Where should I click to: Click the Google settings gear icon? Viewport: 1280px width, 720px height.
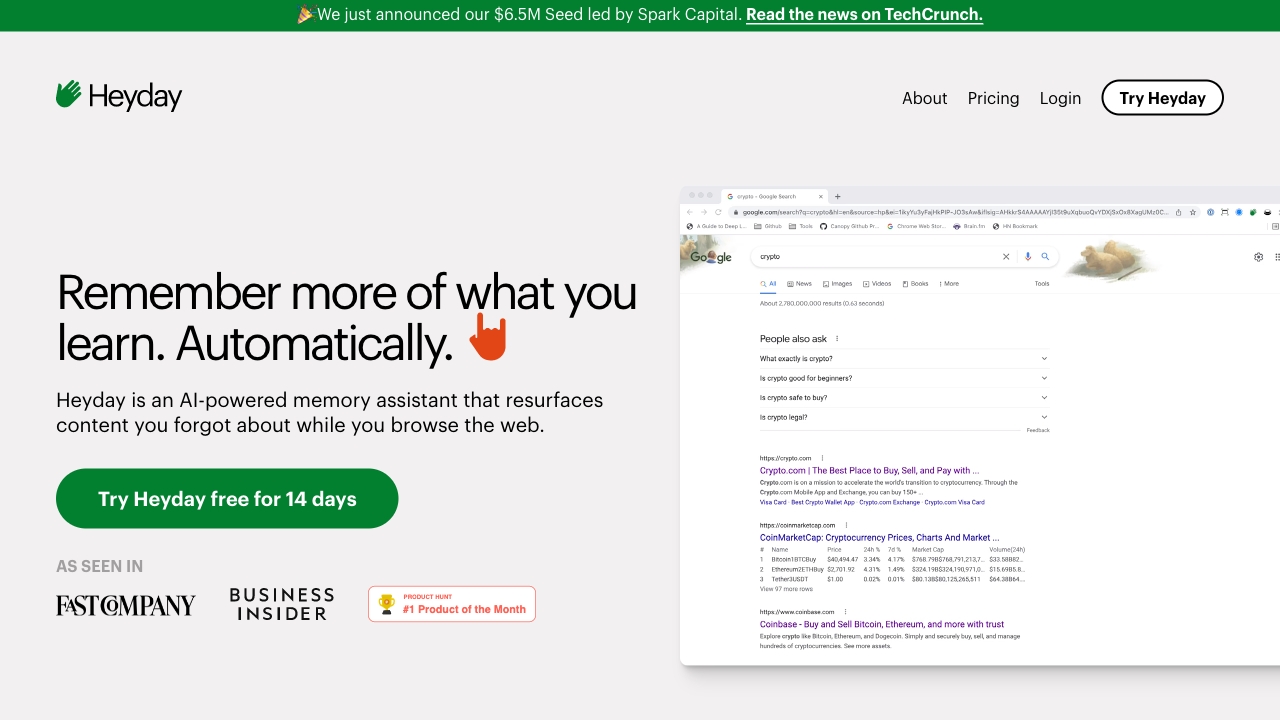[1258, 257]
